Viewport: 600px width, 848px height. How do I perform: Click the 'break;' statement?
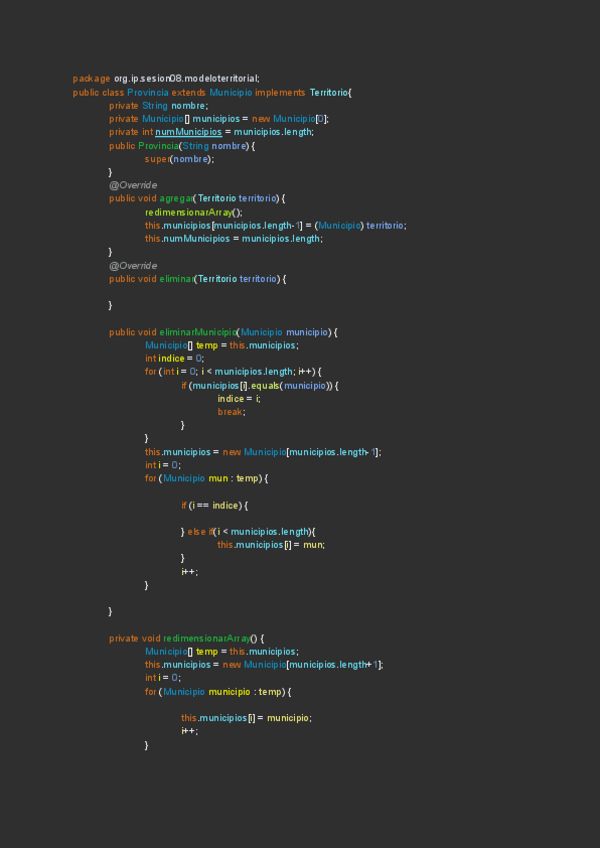click(232, 412)
